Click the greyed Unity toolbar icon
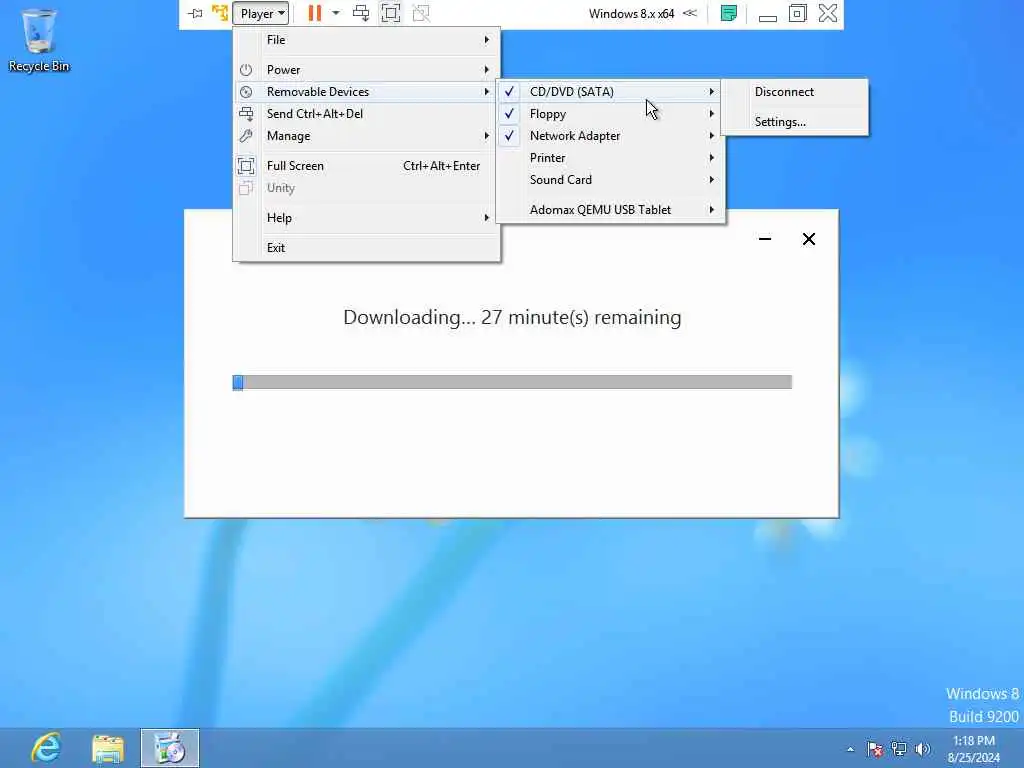Screen dimensions: 1024x768 click(x=421, y=13)
